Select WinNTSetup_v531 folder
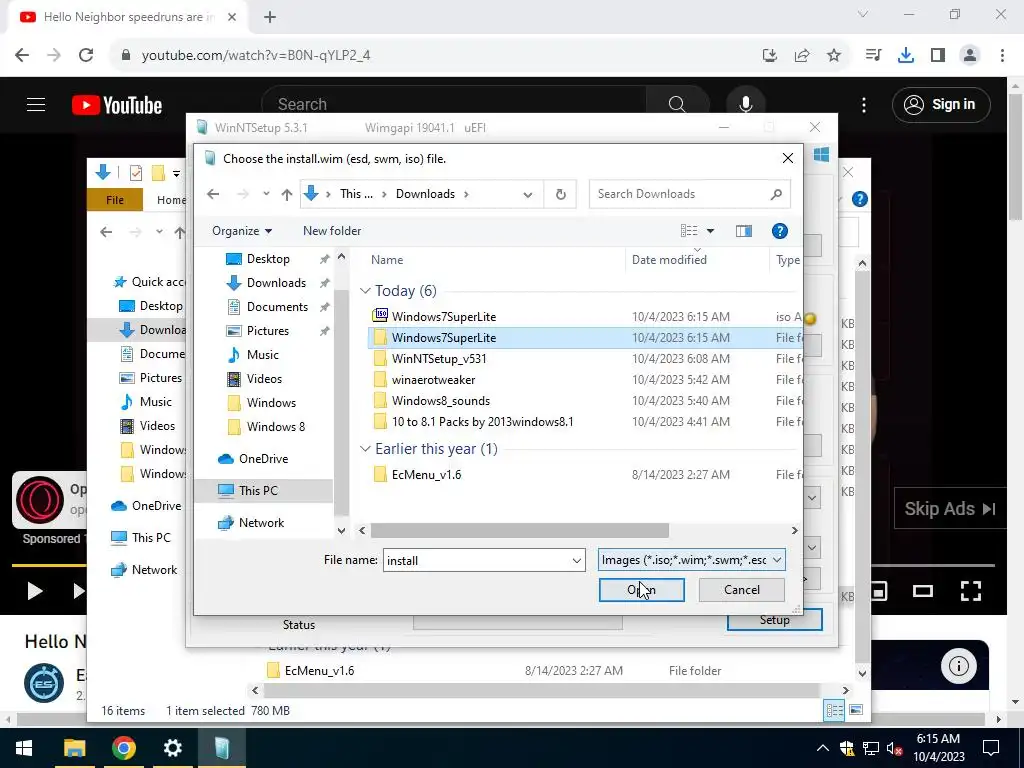 pyautogui.click(x=439, y=359)
